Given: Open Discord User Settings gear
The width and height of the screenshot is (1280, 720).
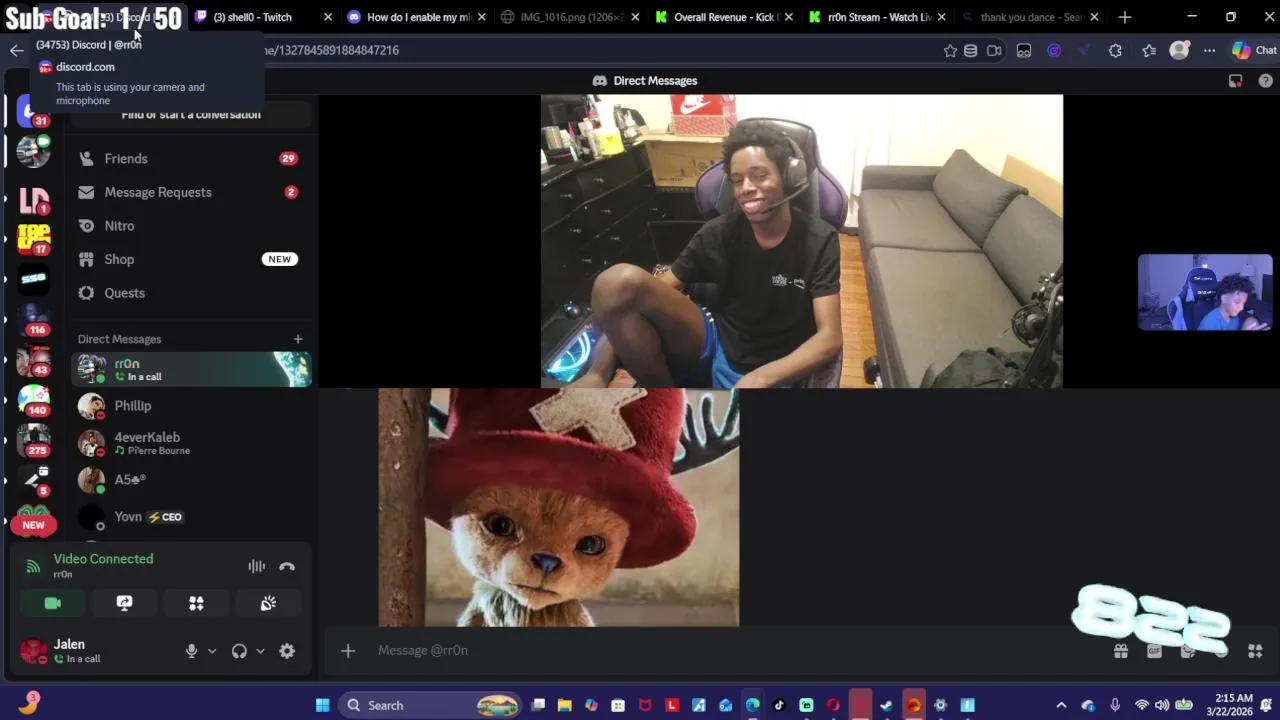Looking at the screenshot, I should [287, 651].
